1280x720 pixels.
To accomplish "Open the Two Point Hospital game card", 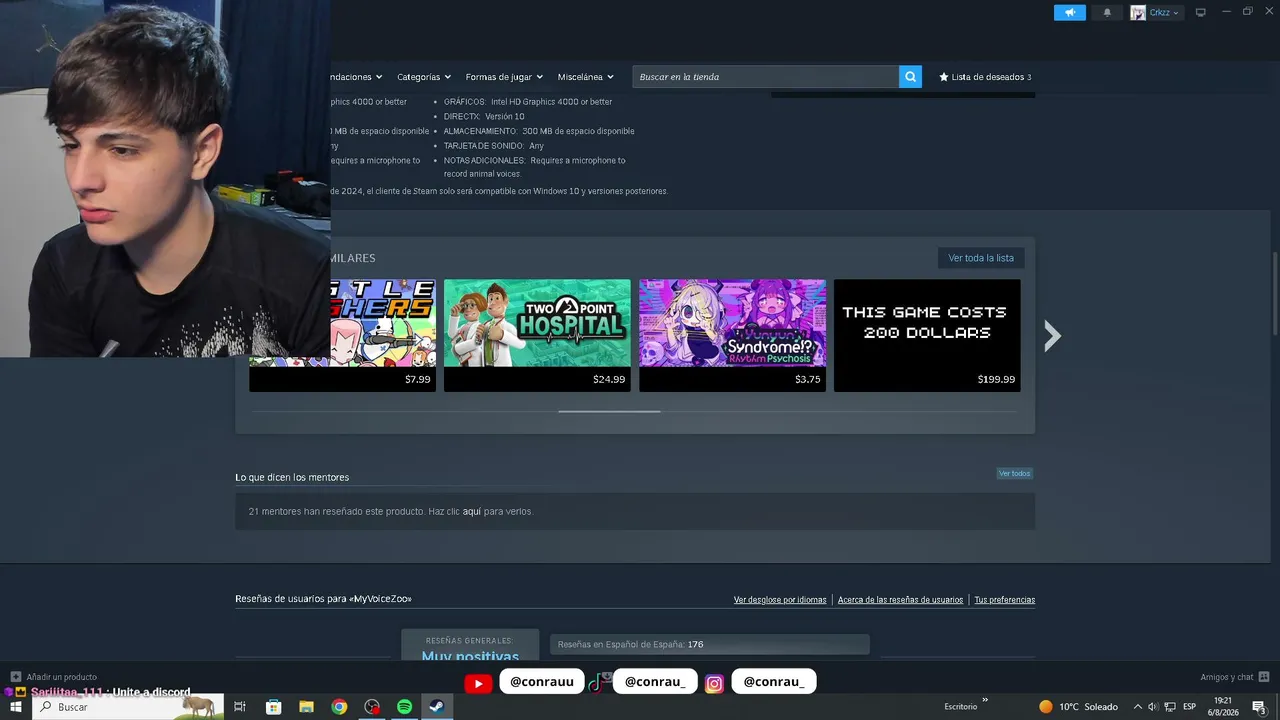I will coord(537,335).
